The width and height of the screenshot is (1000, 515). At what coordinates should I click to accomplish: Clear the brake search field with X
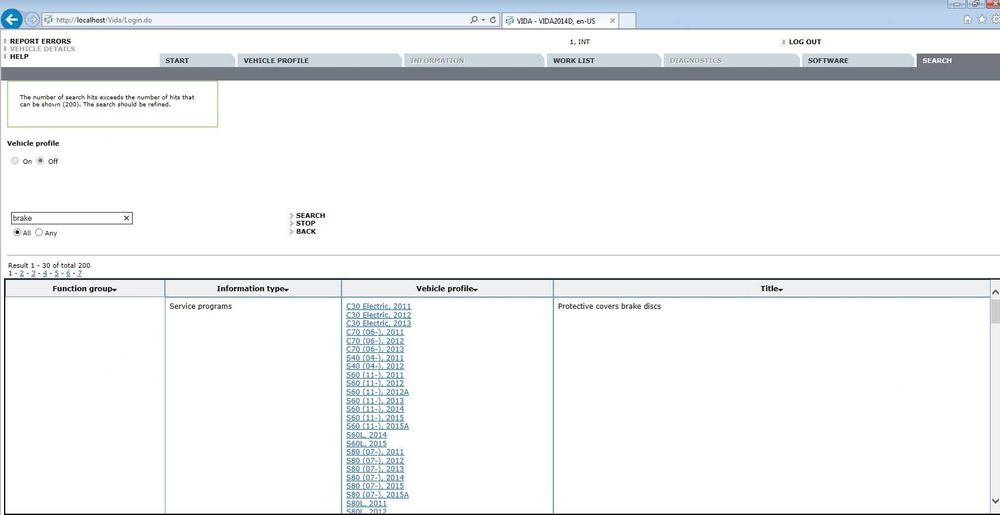(126, 218)
